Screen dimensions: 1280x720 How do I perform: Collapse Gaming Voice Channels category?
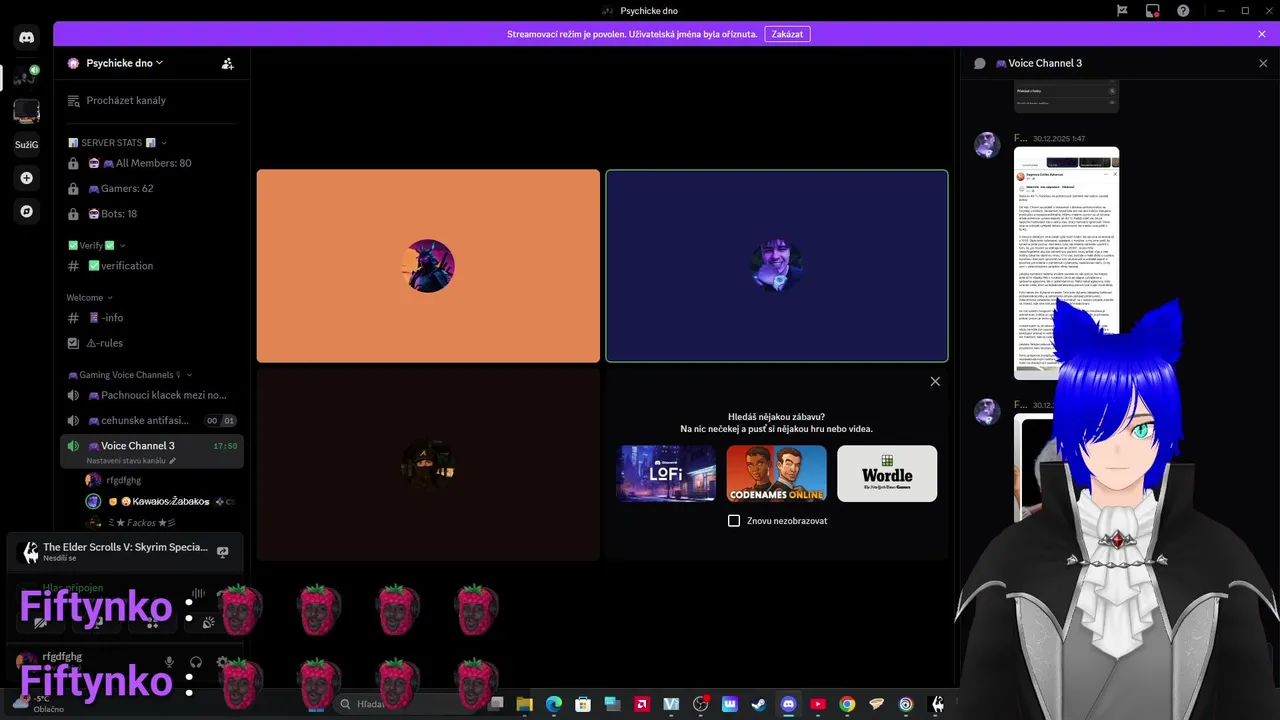coord(129,375)
